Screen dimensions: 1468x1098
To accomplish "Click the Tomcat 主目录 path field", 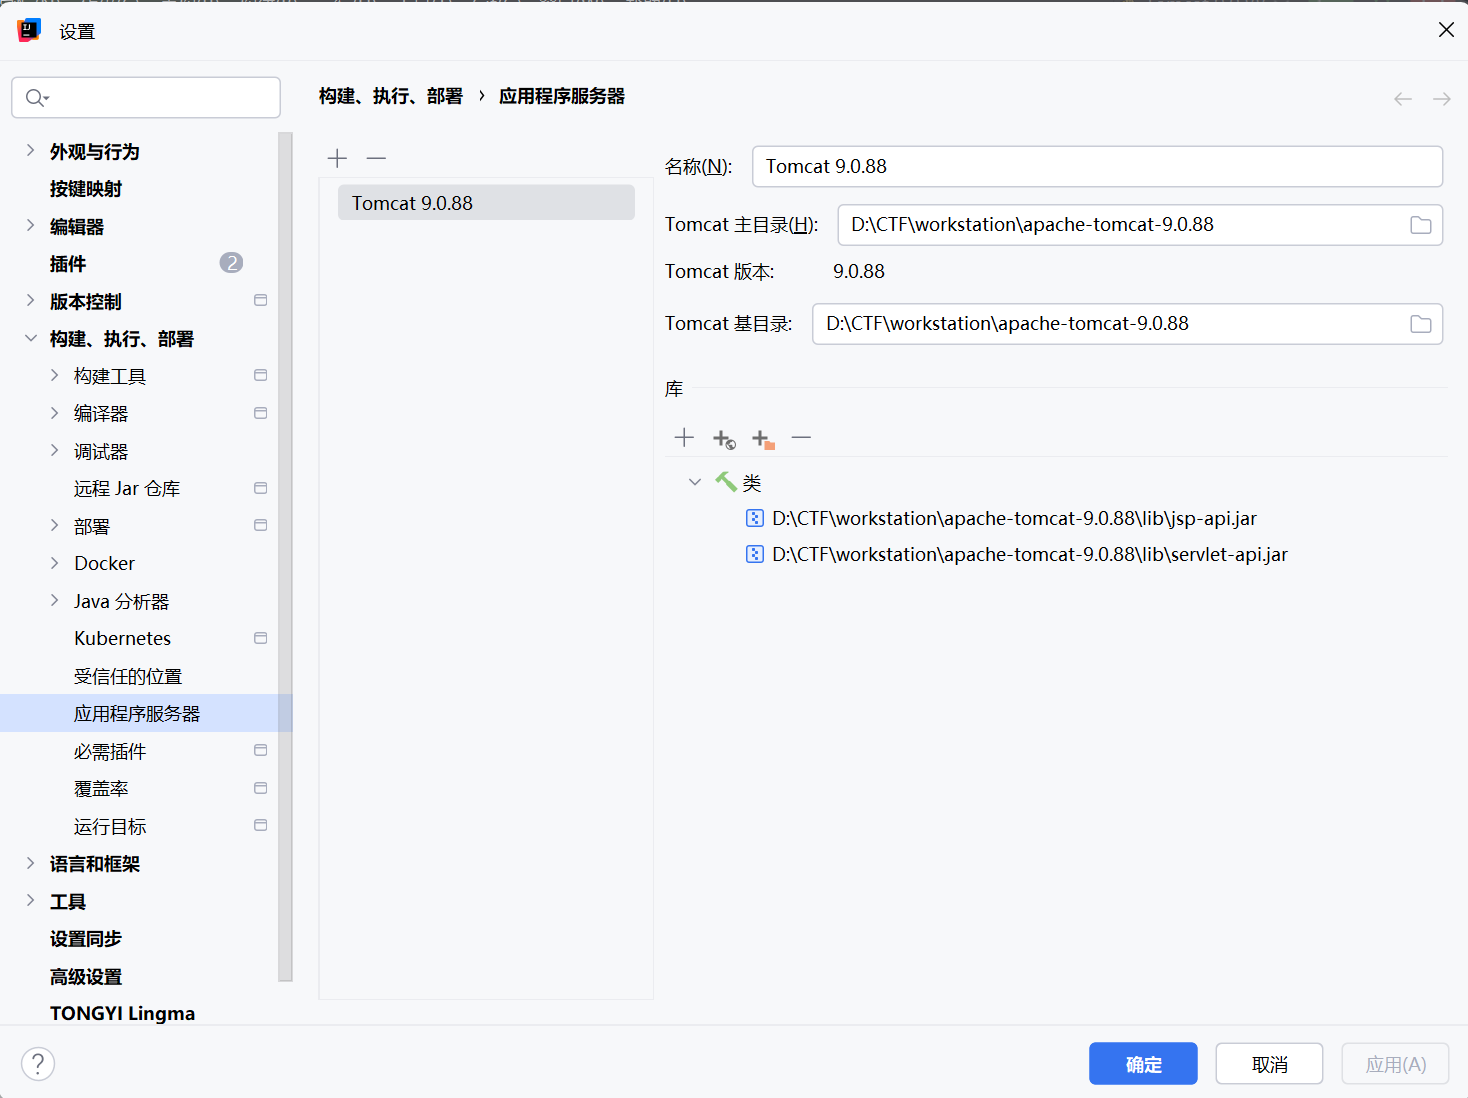I will point(1140,225).
